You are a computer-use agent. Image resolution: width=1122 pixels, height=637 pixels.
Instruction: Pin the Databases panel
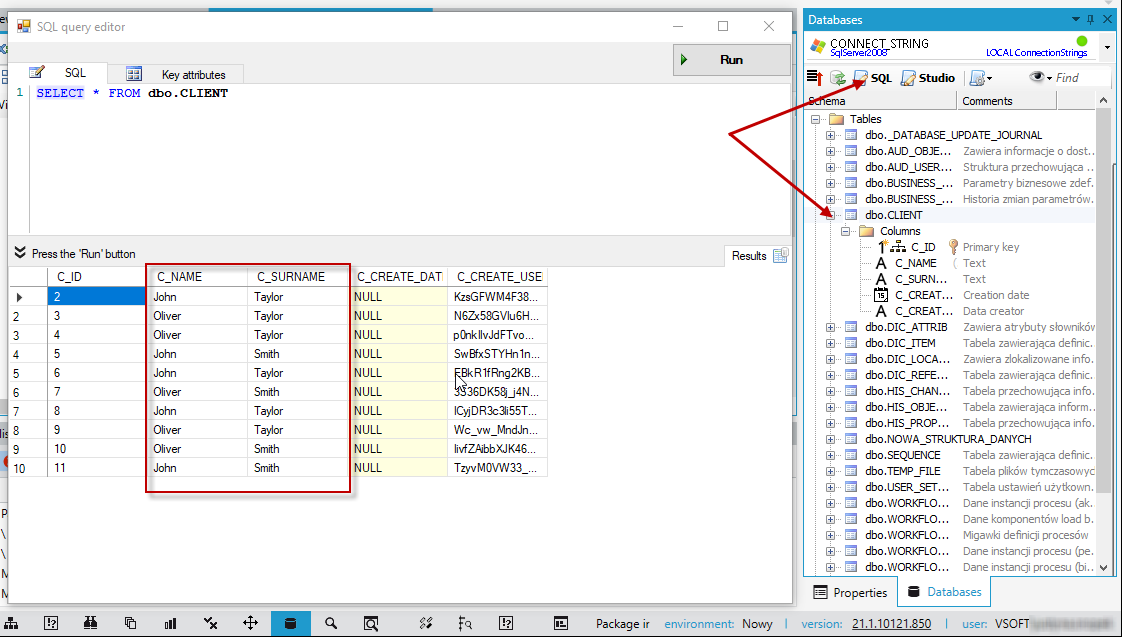click(1091, 19)
